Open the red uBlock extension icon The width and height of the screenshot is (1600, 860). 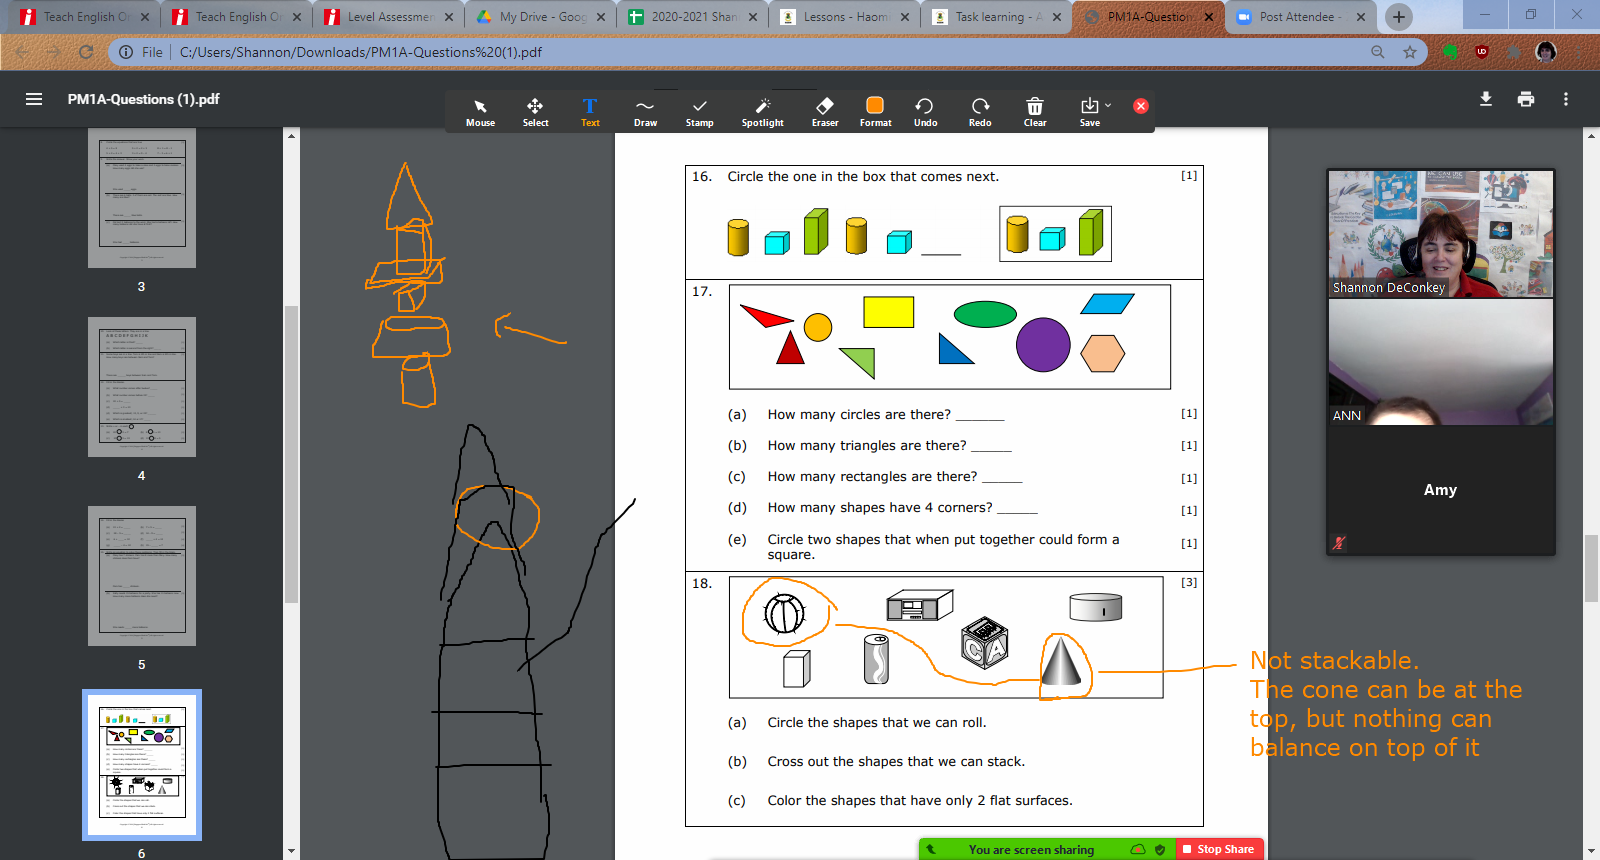coord(1482,52)
